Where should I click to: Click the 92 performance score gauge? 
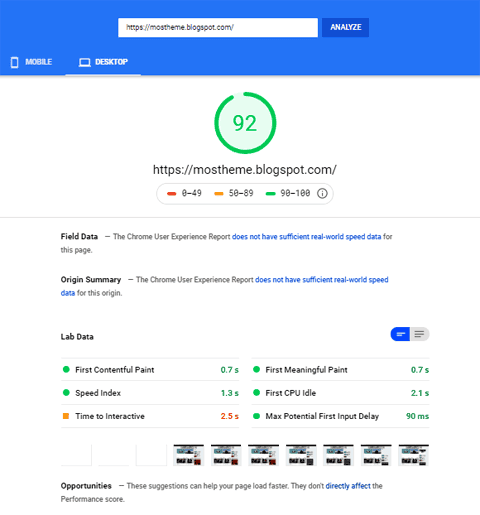(x=245, y=123)
